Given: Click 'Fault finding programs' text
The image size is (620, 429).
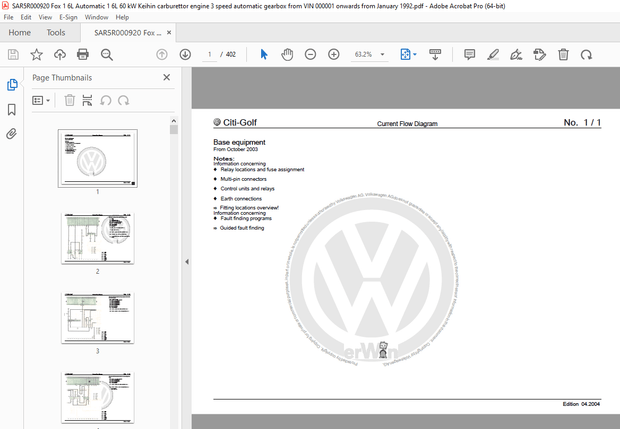Looking at the screenshot, I should (246, 218).
